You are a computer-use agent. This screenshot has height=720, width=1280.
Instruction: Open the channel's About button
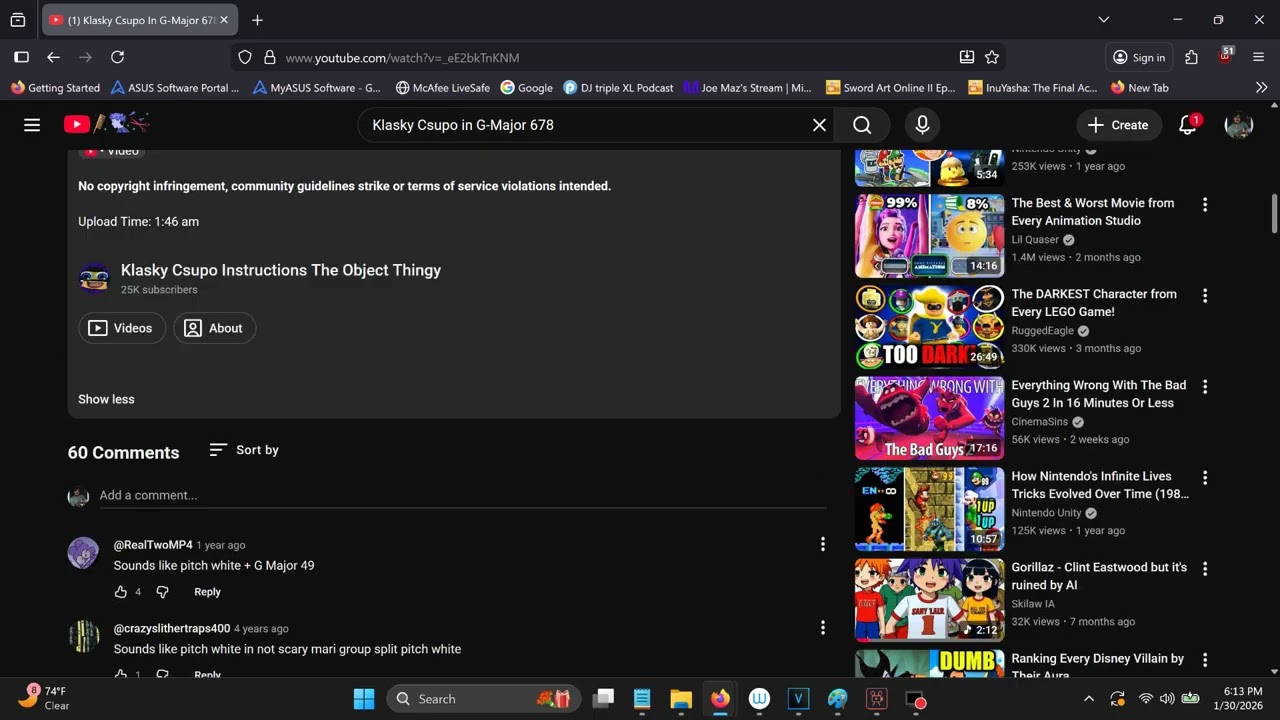pos(215,328)
